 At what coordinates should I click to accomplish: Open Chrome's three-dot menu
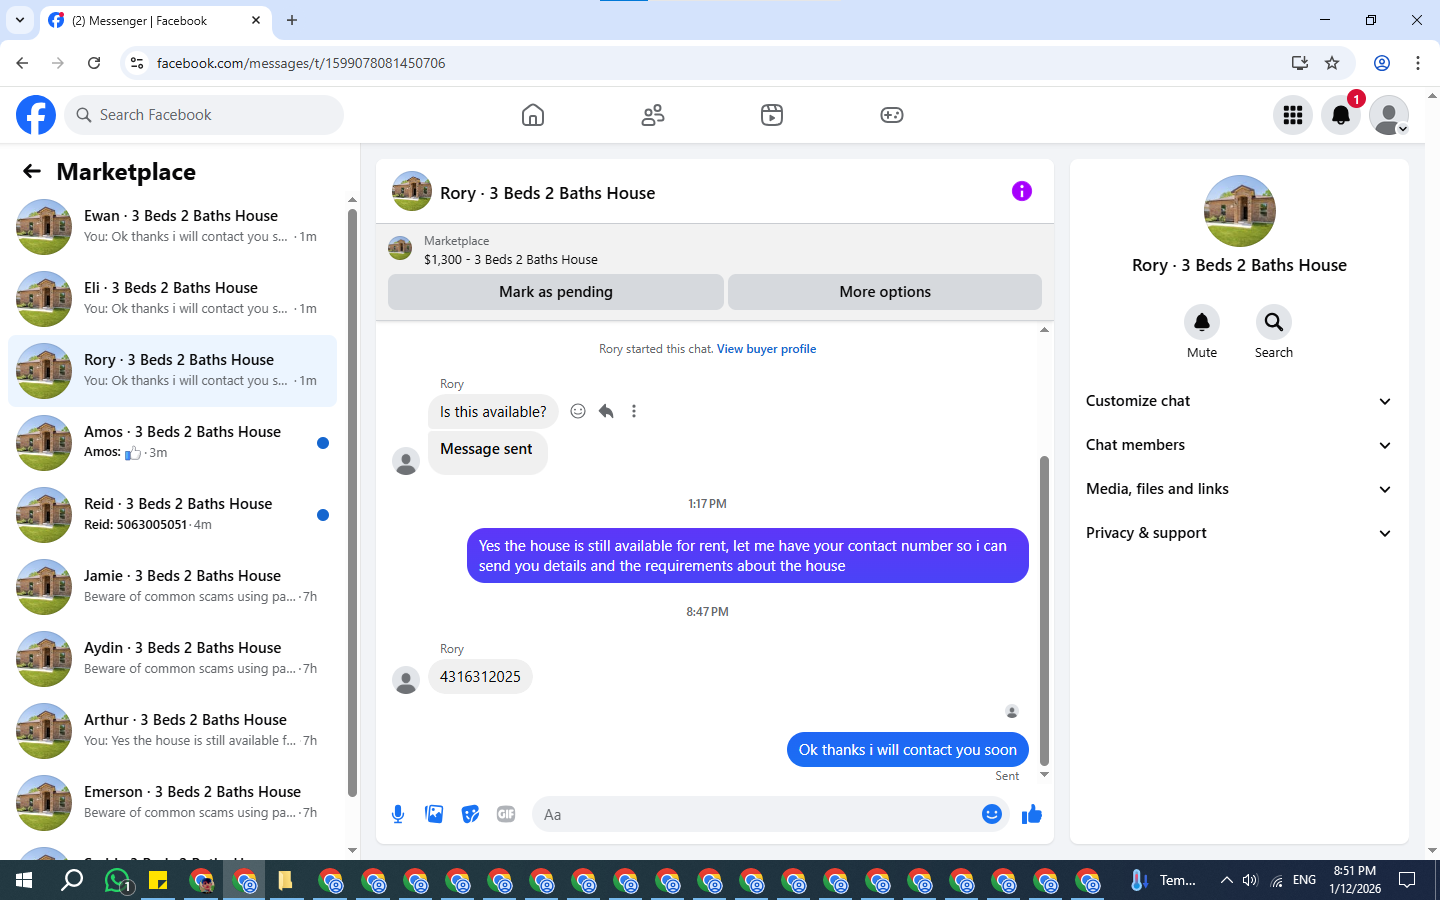pos(1418,63)
